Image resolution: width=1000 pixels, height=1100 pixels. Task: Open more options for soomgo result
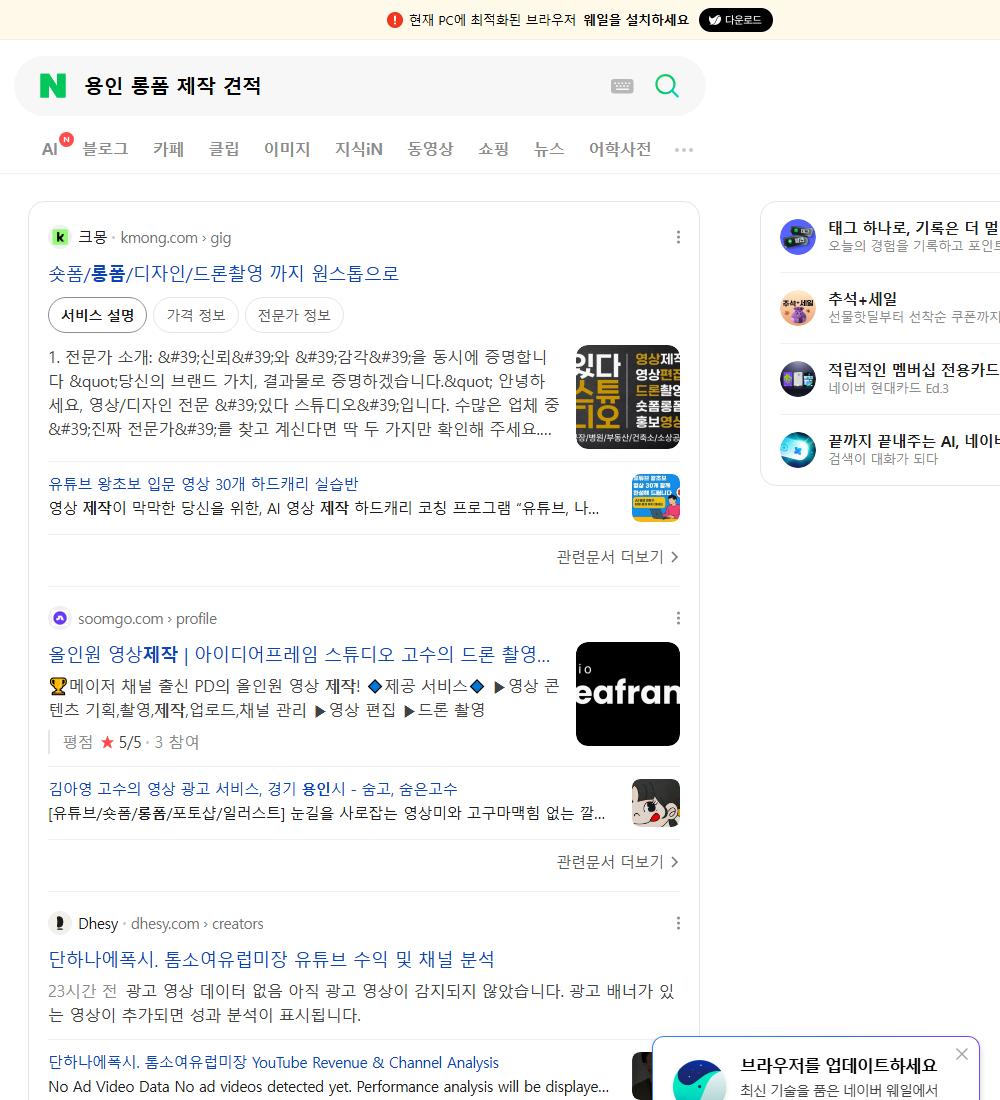point(678,618)
